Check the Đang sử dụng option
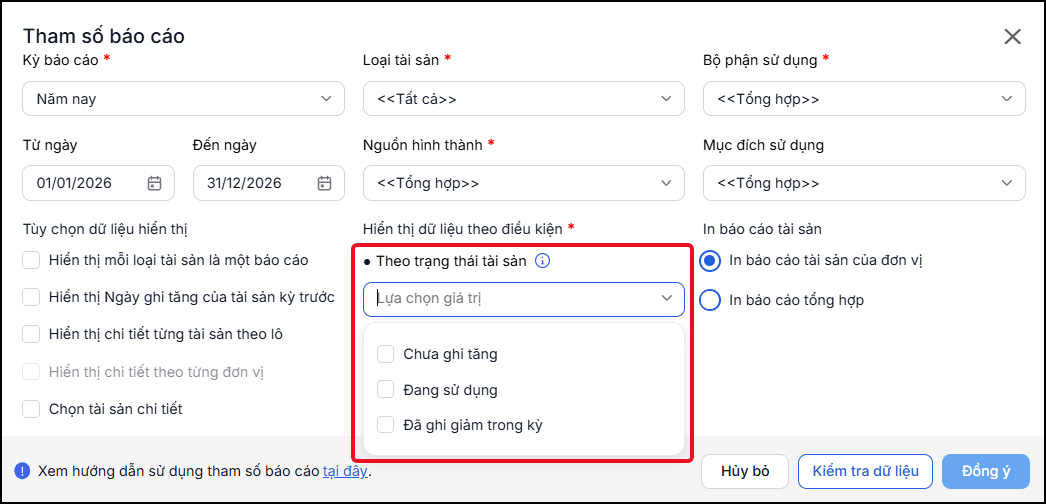This screenshot has height=504, width=1046. (386, 389)
